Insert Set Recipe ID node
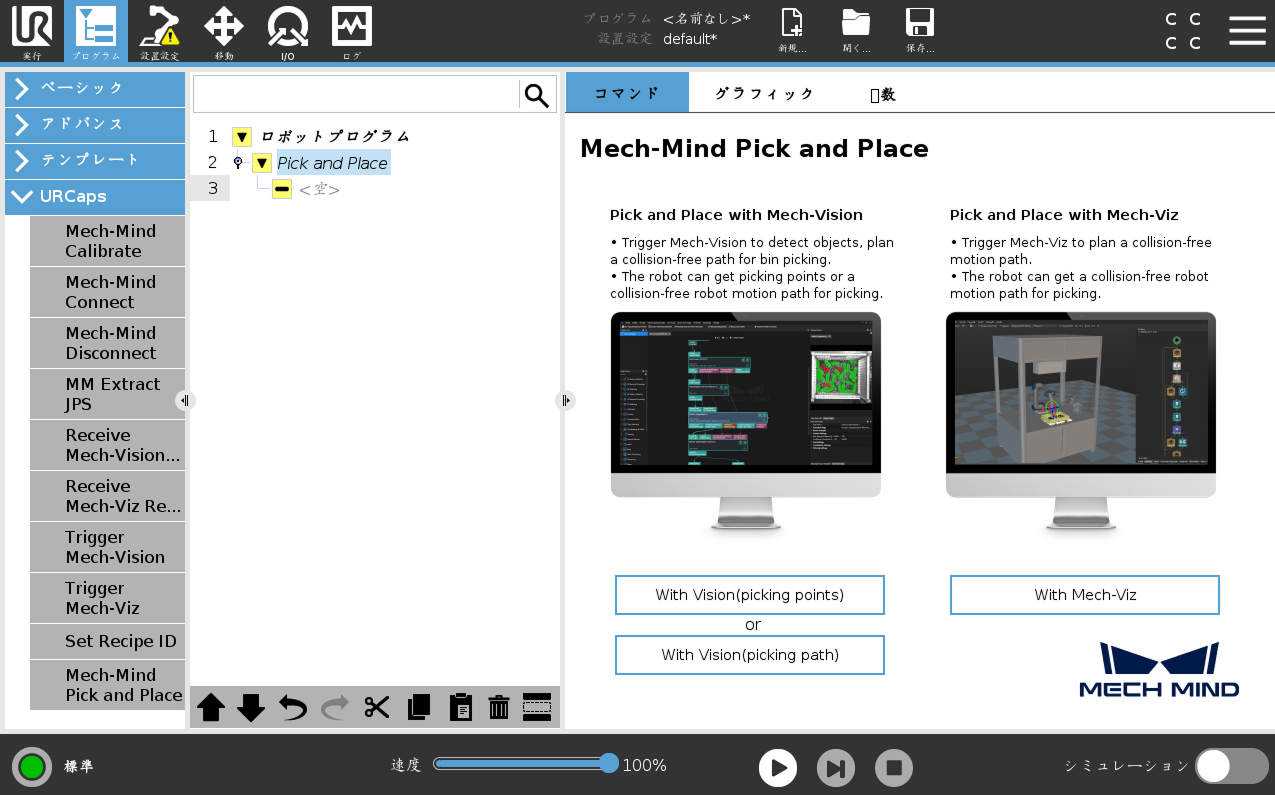Viewport: 1275px width, 795px height. (107, 642)
